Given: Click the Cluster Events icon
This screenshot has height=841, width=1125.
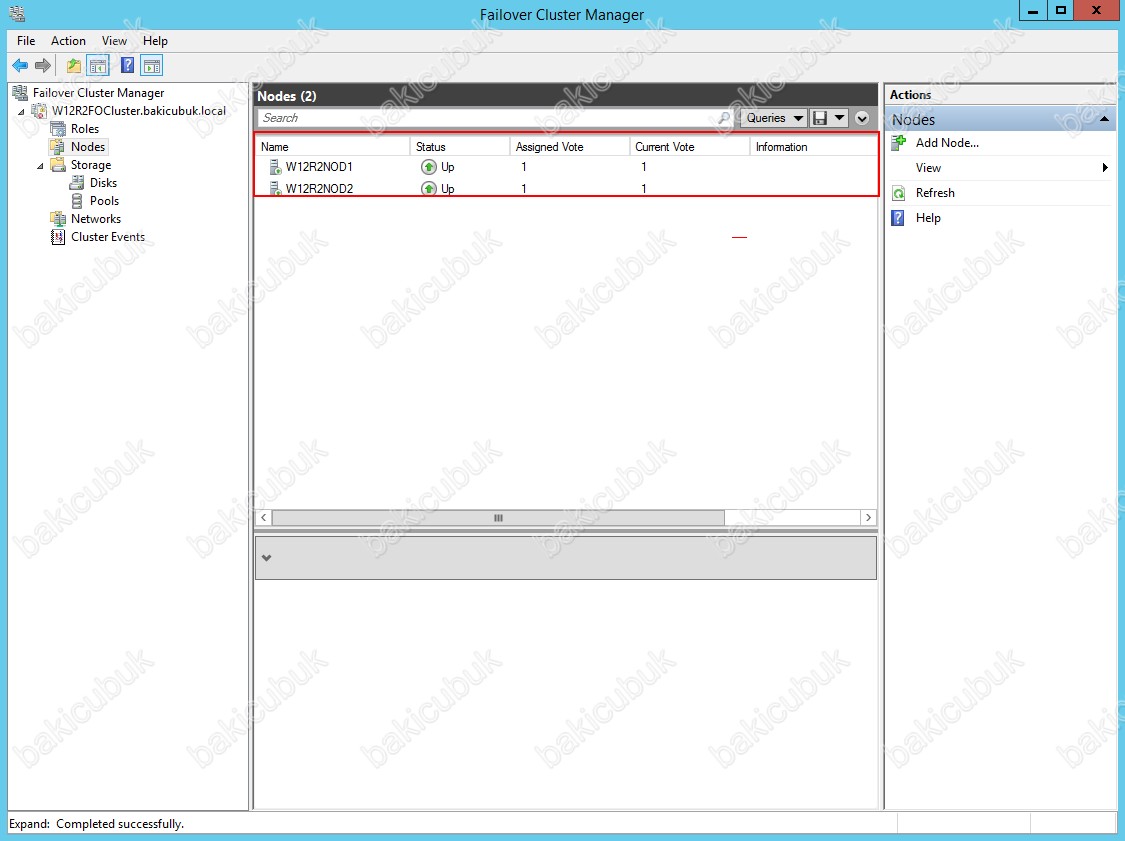Looking at the screenshot, I should 58,237.
